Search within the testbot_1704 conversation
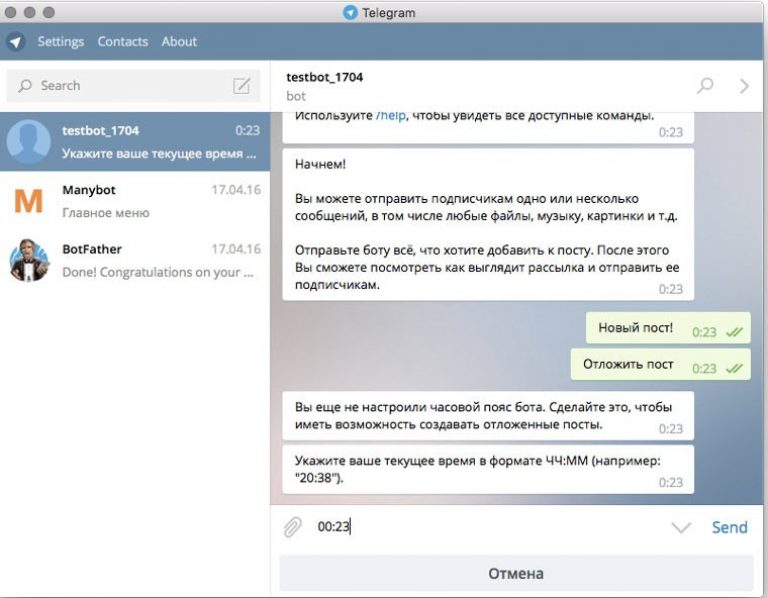The height and width of the screenshot is (598, 768). pyautogui.click(x=705, y=86)
